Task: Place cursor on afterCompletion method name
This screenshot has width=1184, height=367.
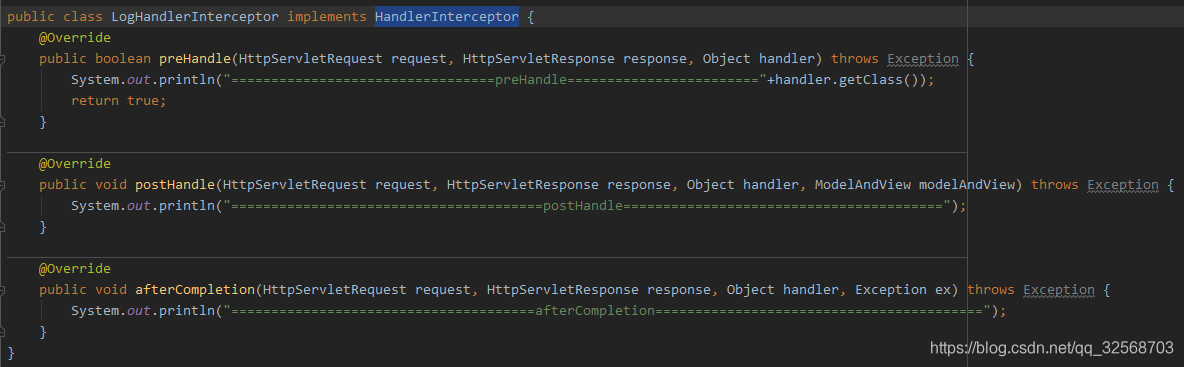Action: click(x=195, y=290)
